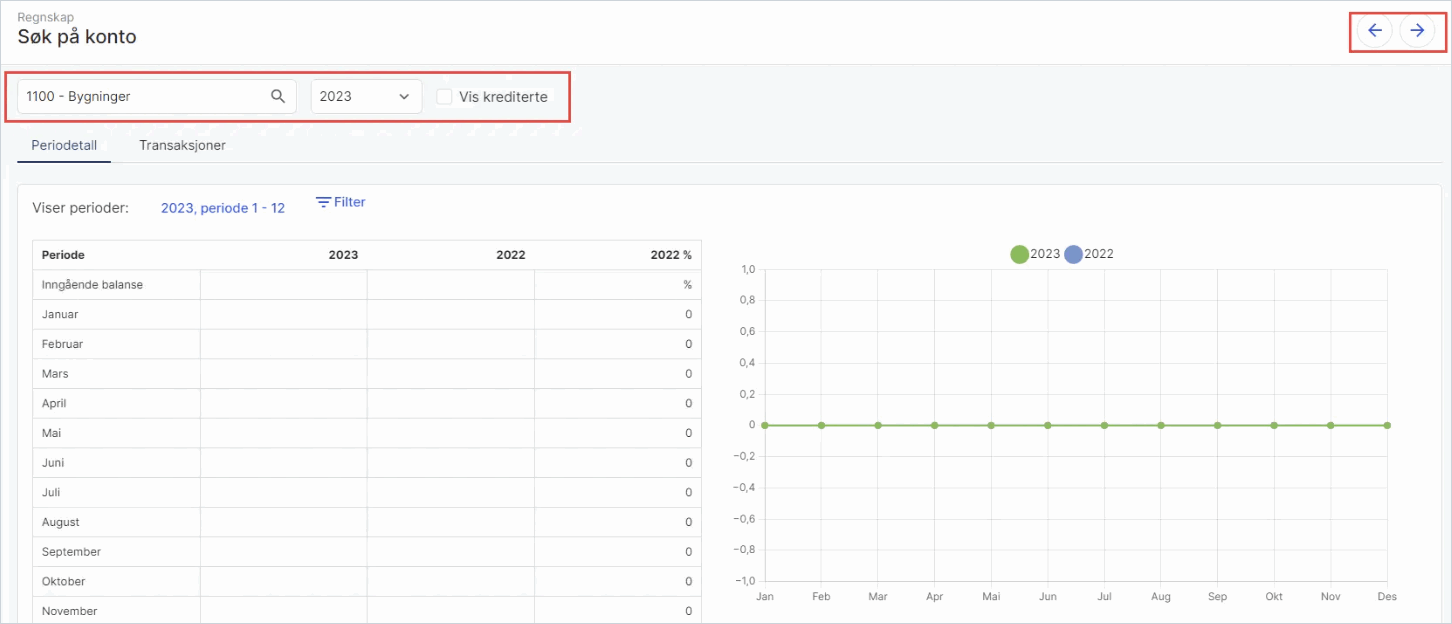Enable the Vis krediterte checkbox
This screenshot has height=624, width=1452.
(x=444, y=97)
